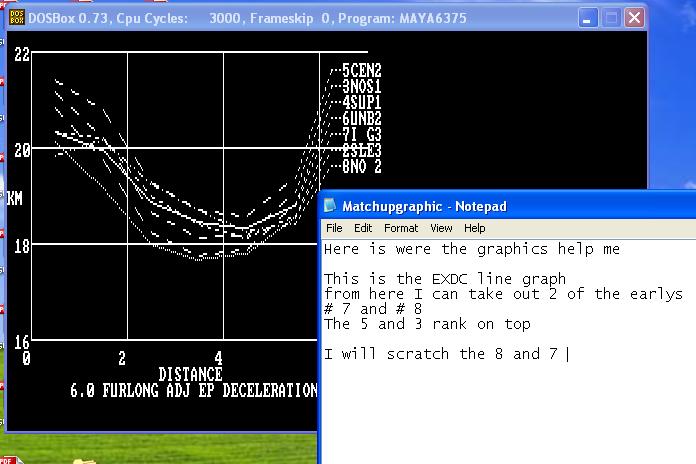Screen dimensions: 696x464
Task: Click legend label 5CEN2 in DOSBox
Action: pos(362,70)
